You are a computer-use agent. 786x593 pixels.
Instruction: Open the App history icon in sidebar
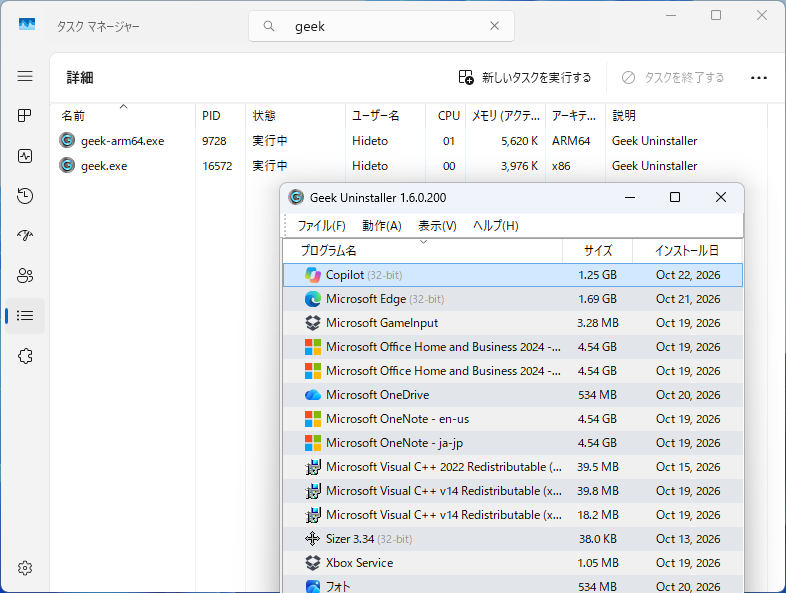[x=25, y=195]
